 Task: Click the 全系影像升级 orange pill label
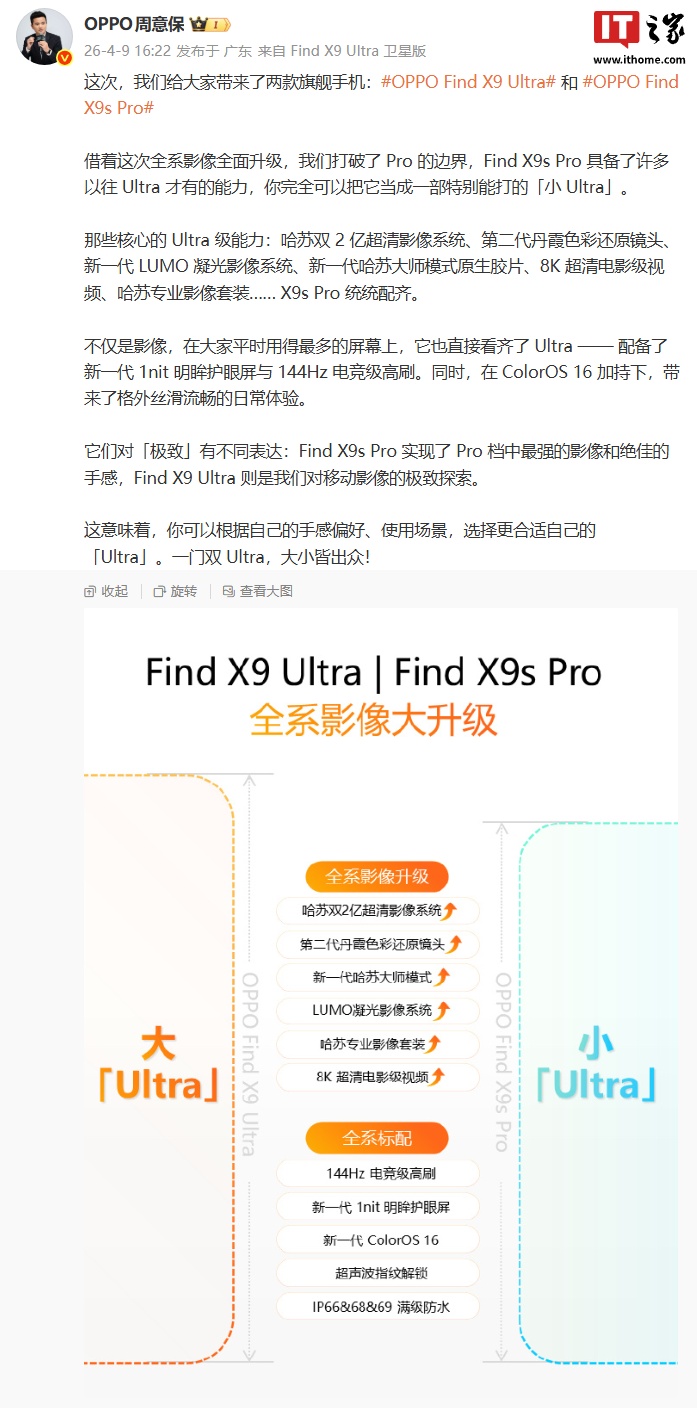click(x=377, y=877)
